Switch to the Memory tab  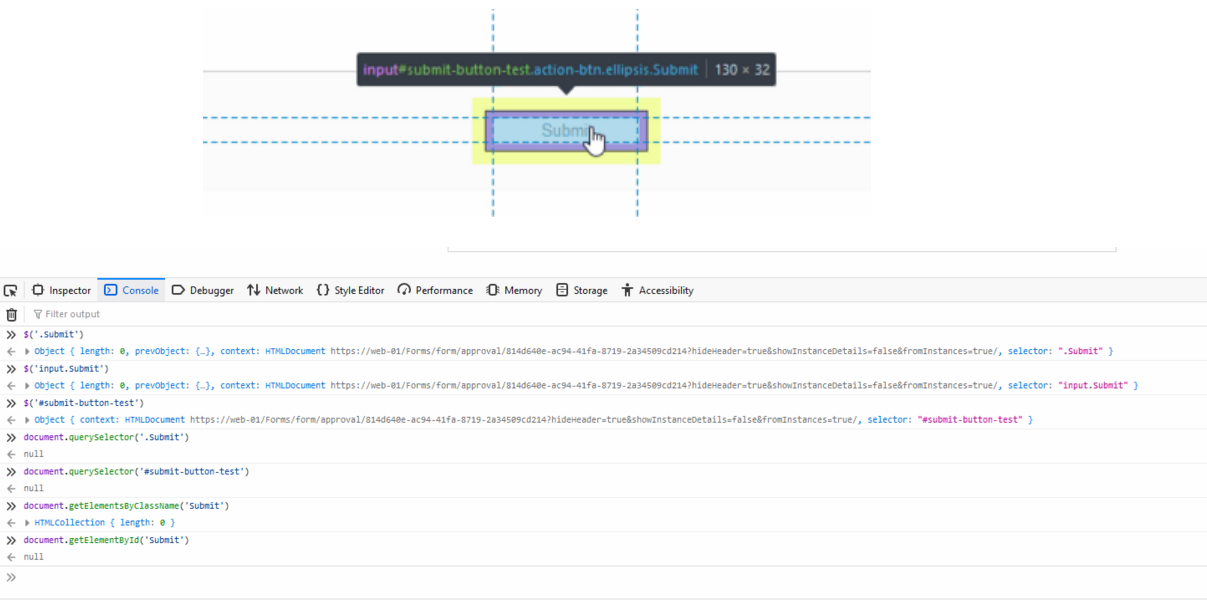coord(514,290)
